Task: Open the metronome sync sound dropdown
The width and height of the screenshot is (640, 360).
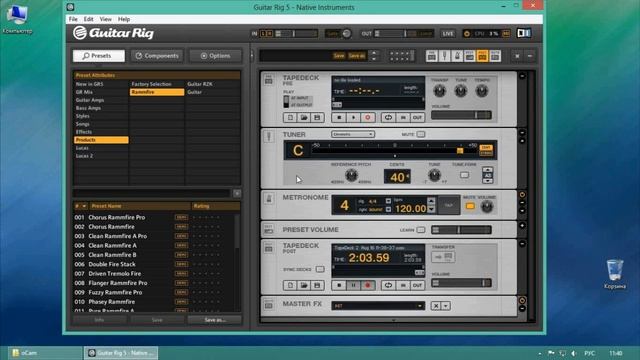Action: [388, 209]
